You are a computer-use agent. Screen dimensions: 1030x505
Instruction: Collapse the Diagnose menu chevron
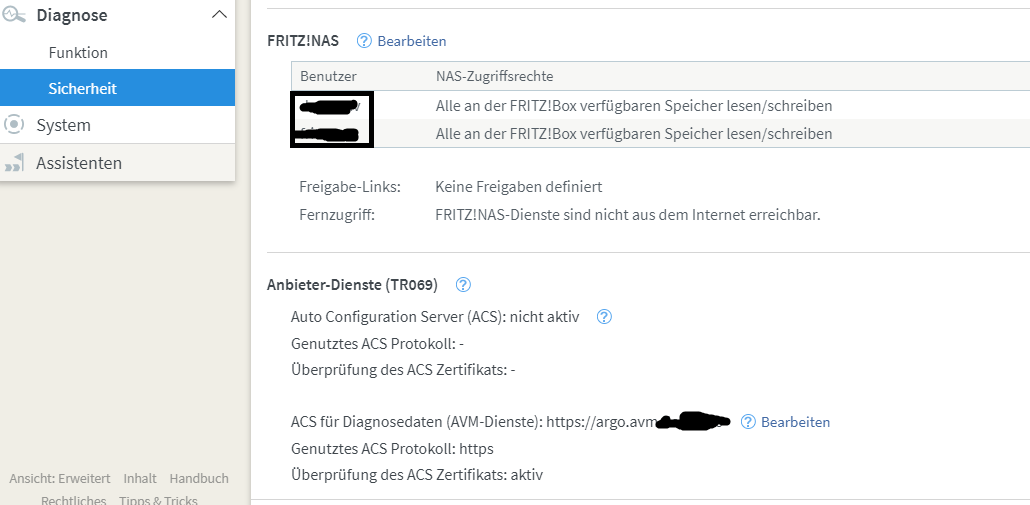point(219,15)
